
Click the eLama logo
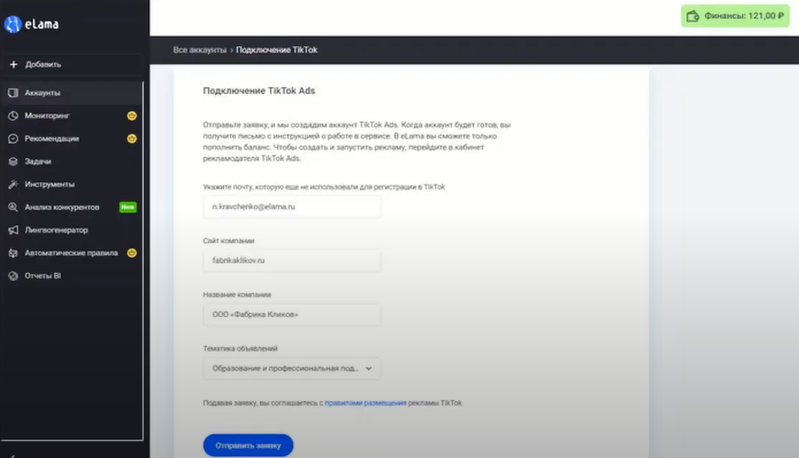32,24
